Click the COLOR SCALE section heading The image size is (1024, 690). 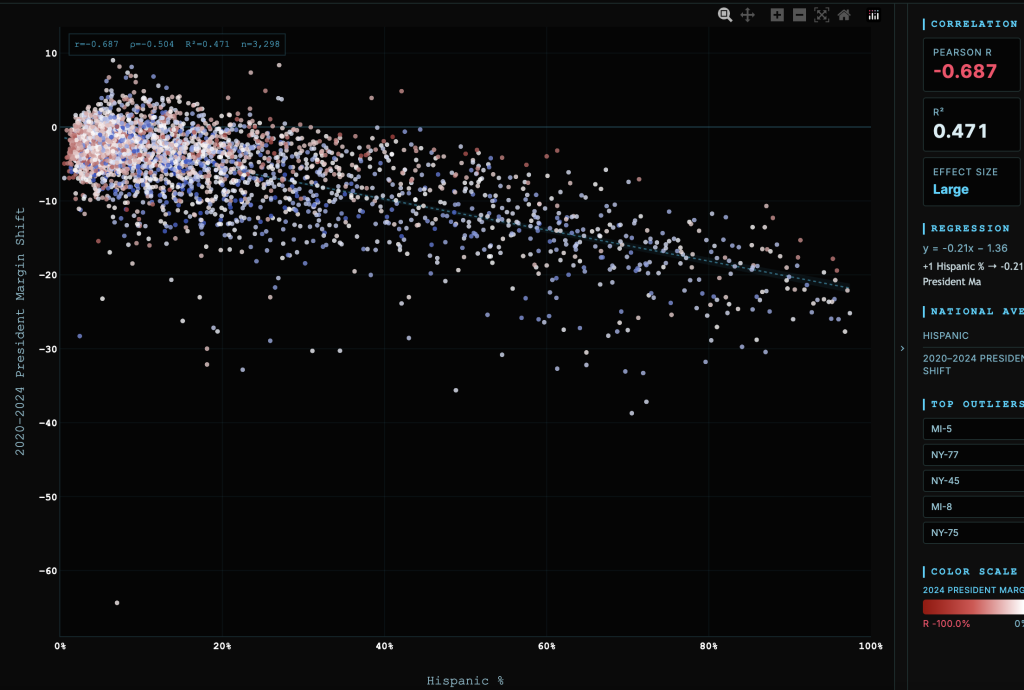[974, 571]
